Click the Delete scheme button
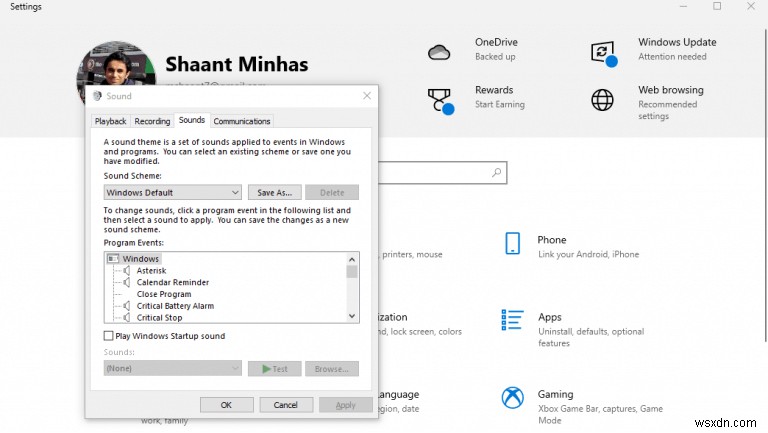 click(x=332, y=192)
